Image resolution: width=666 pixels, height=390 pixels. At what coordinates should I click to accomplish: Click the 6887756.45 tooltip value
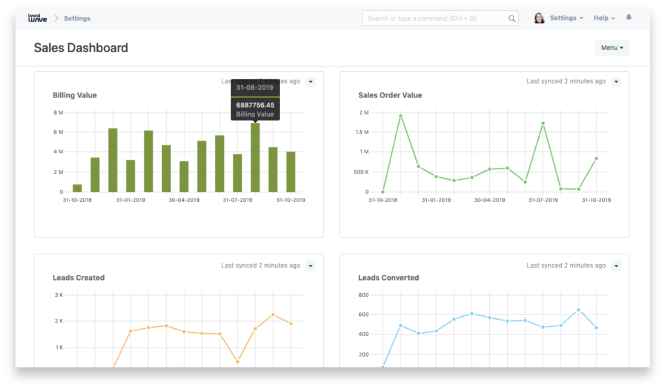point(255,105)
